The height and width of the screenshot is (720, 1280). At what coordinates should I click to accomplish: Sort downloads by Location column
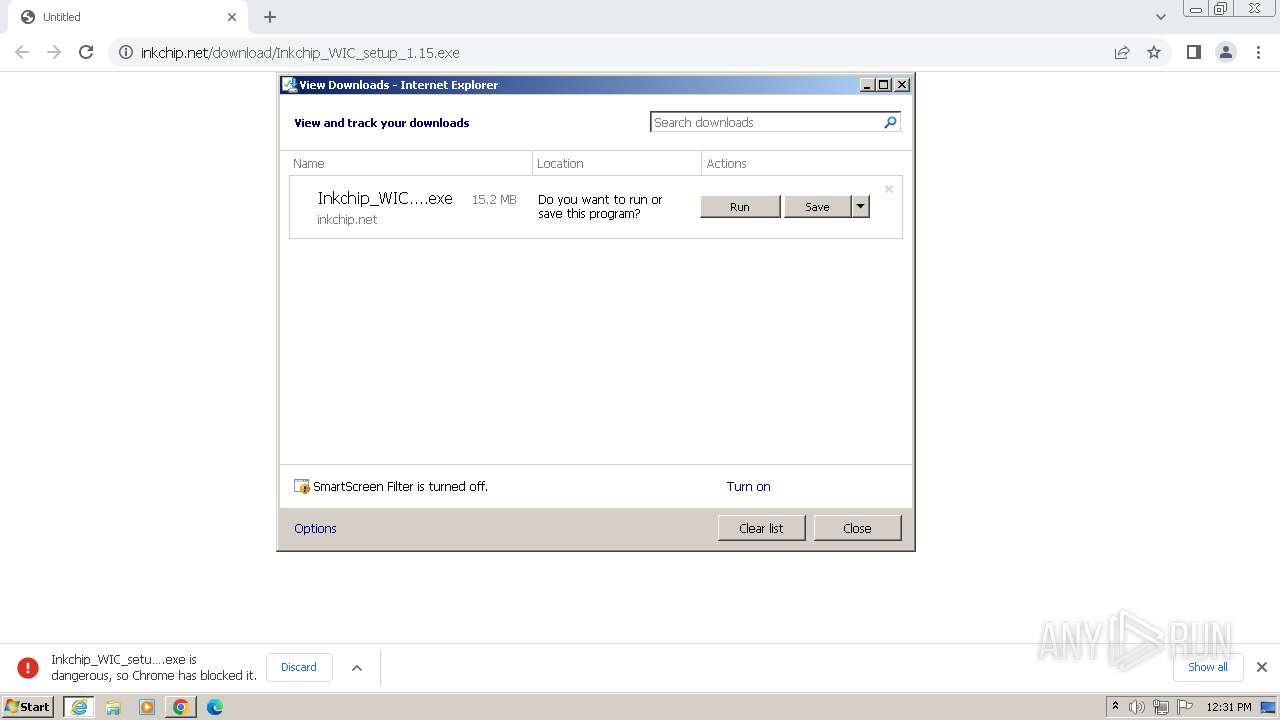coord(617,163)
